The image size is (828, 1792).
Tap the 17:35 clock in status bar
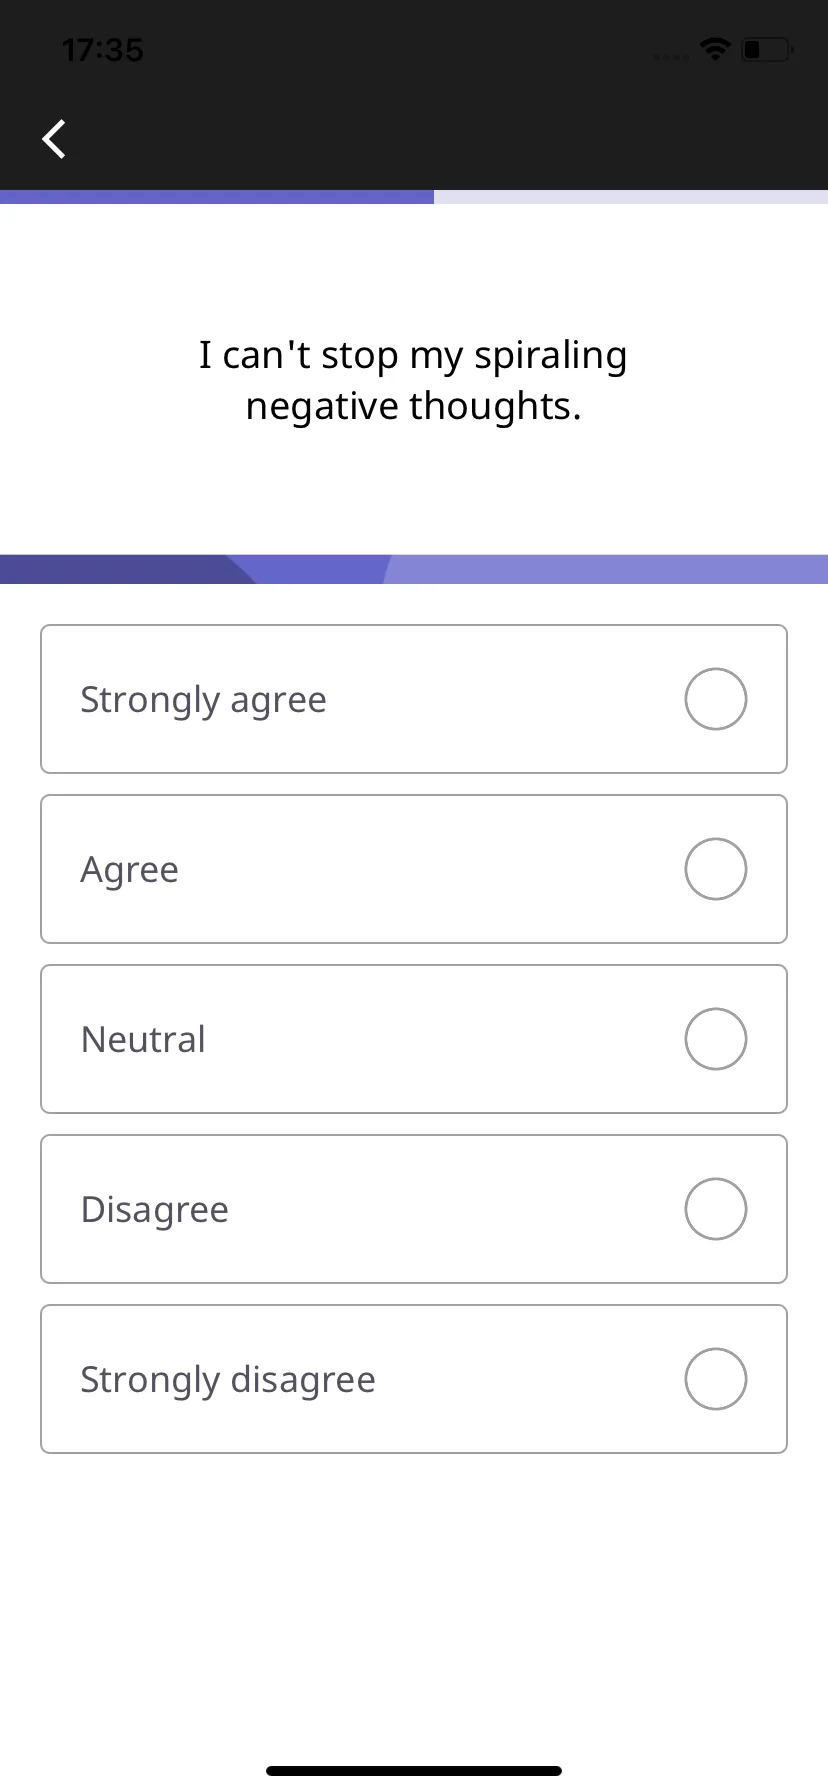(x=102, y=50)
